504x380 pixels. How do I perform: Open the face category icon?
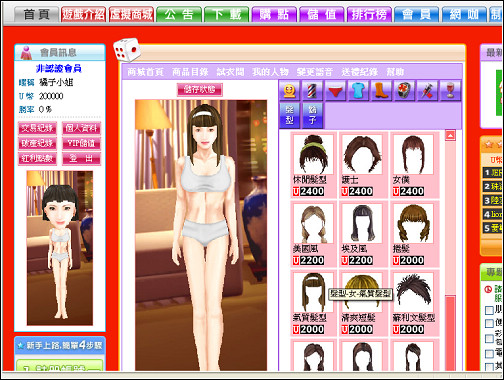[289, 90]
